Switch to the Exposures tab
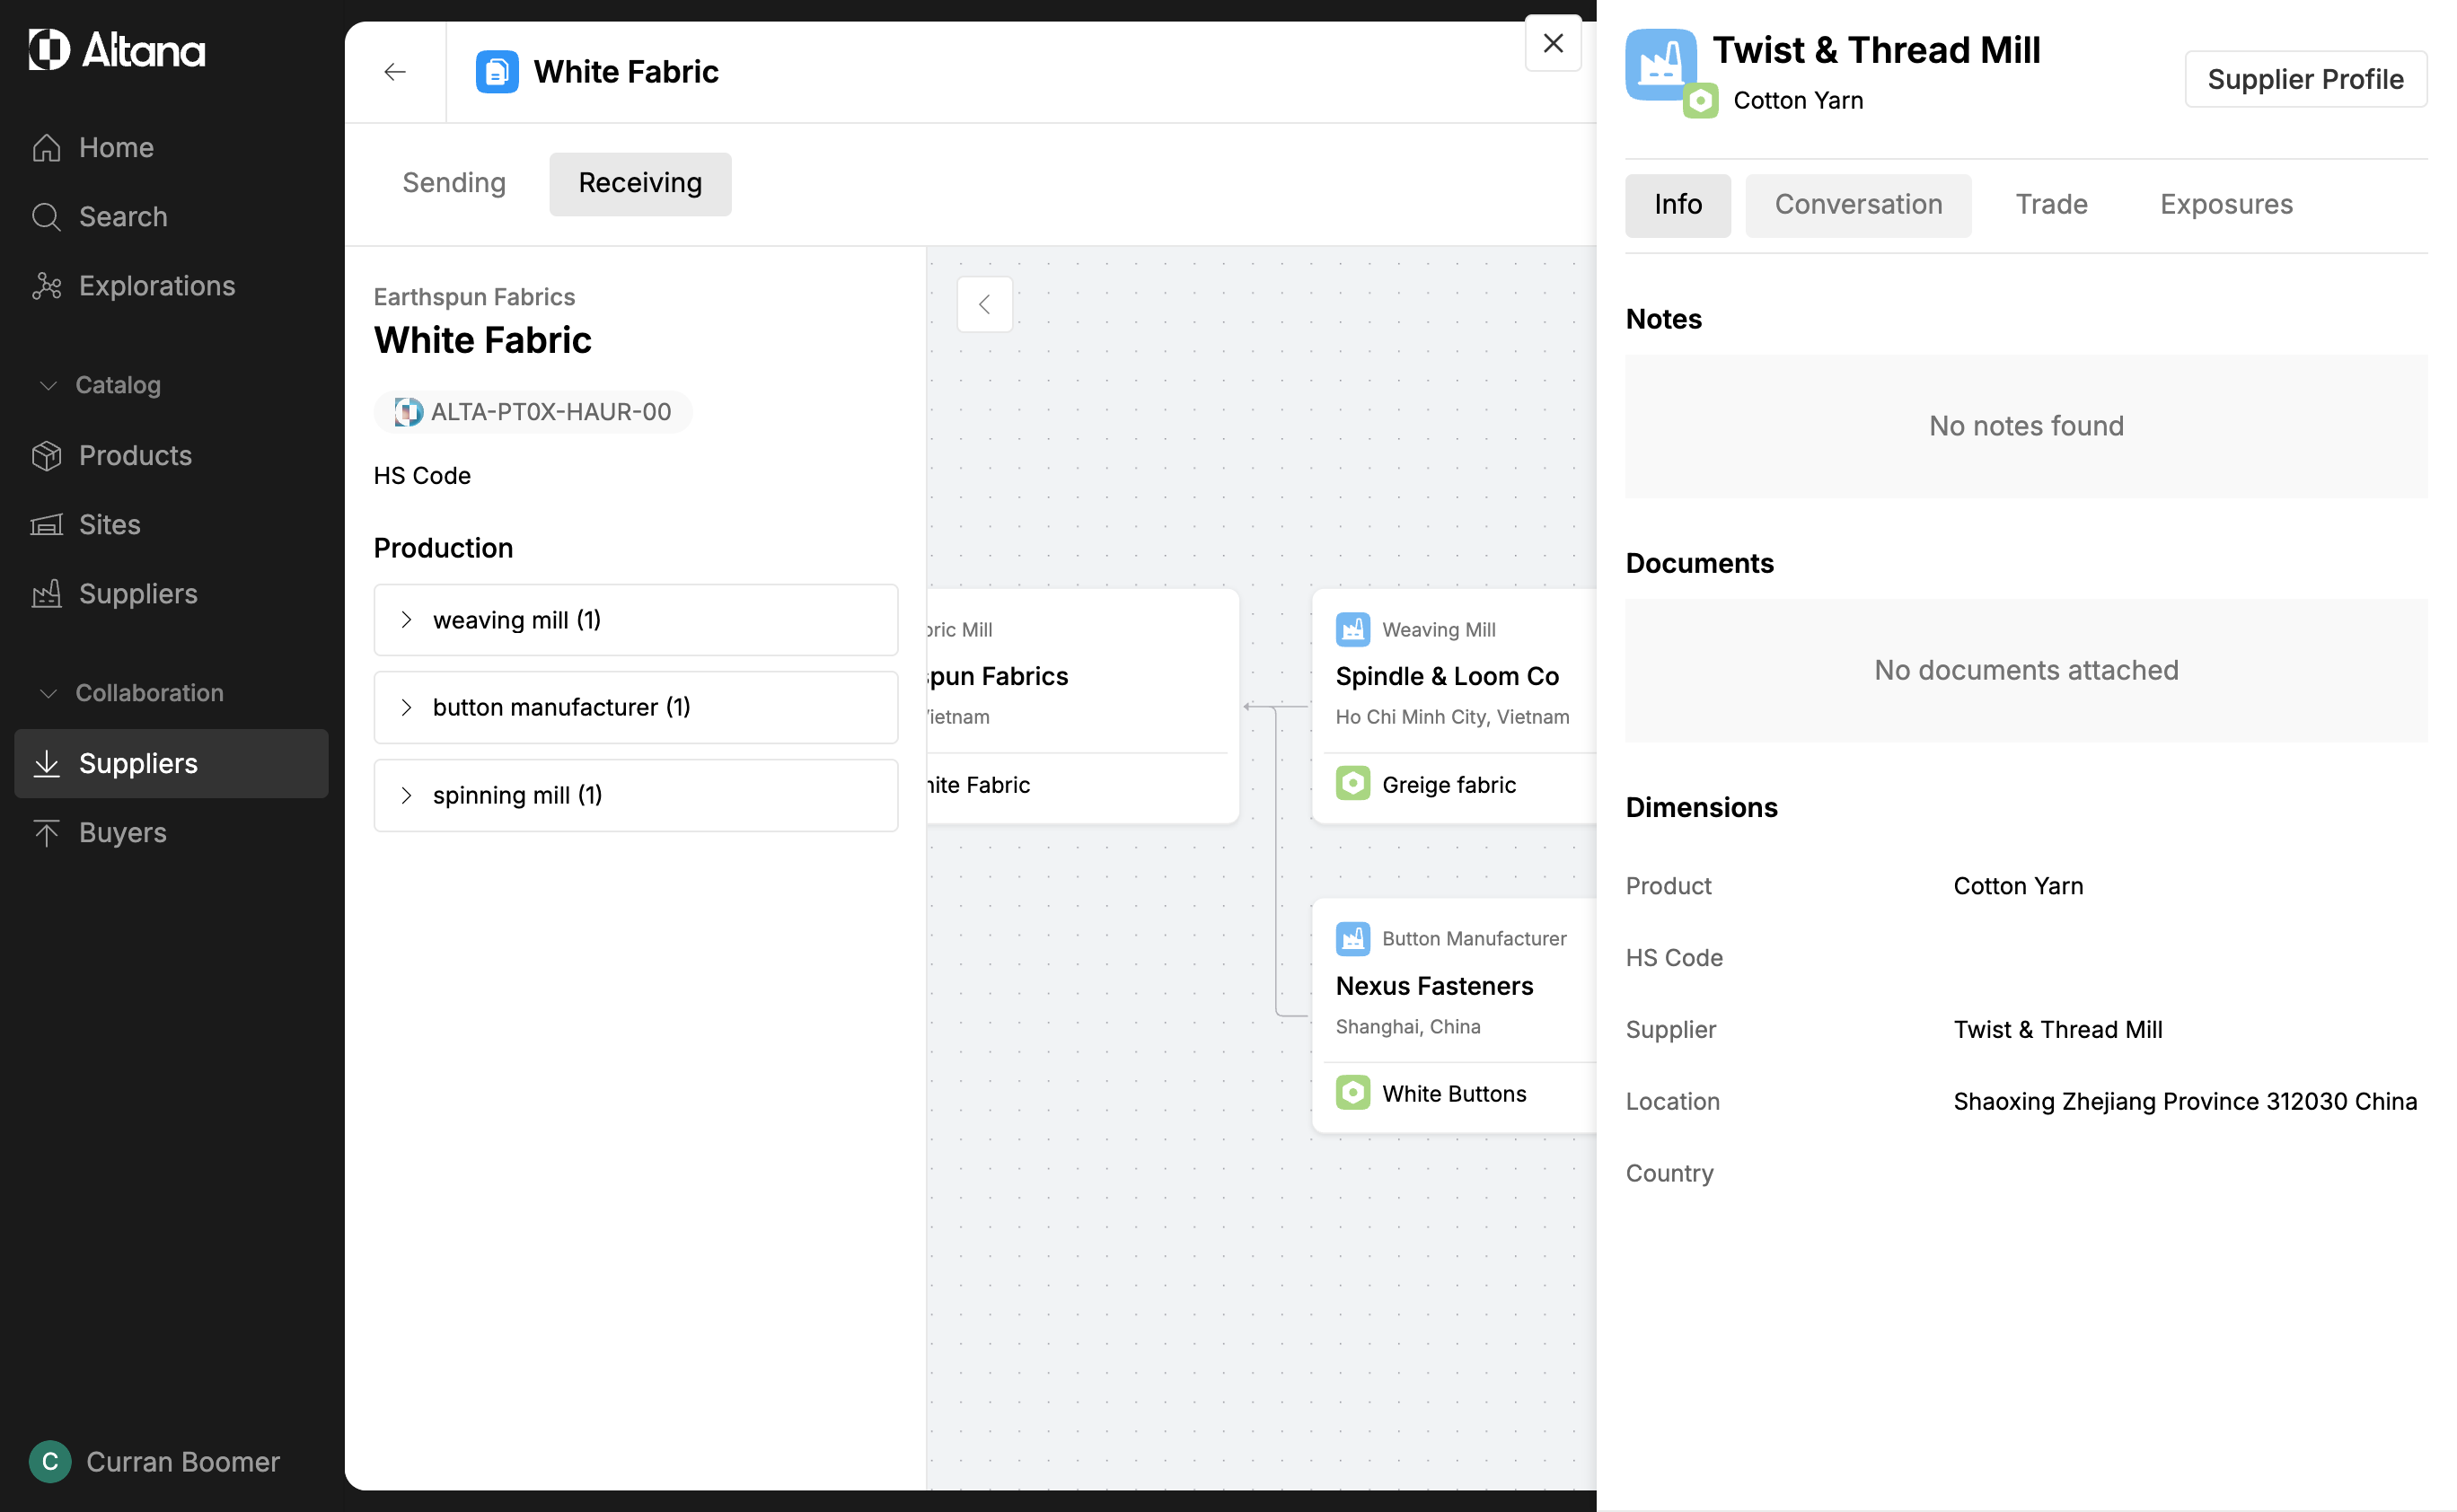The image size is (2457, 1512). click(2225, 205)
